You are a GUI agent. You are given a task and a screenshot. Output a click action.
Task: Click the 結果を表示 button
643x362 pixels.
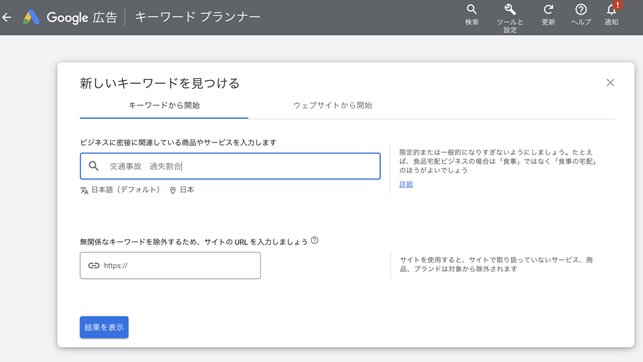104,327
